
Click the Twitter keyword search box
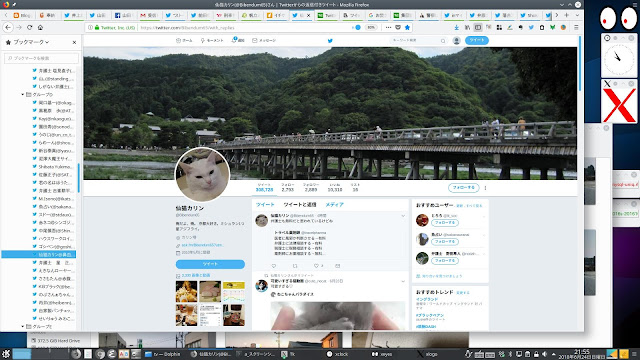pyautogui.click(x=418, y=40)
